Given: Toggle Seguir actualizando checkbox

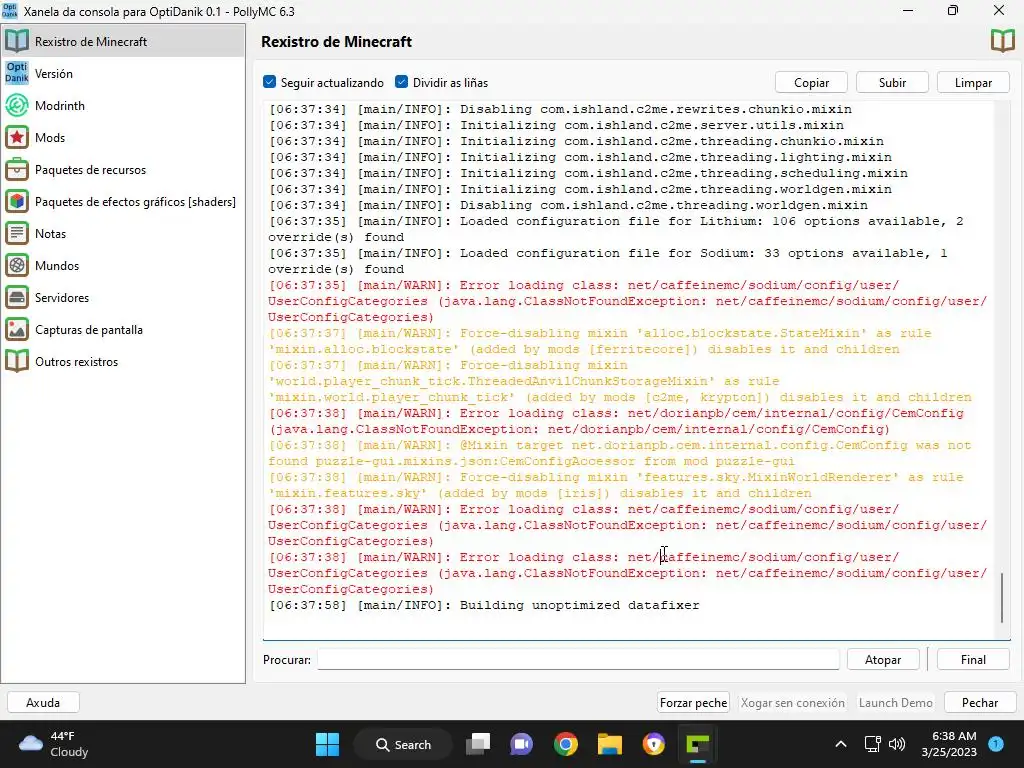Looking at the screenshot, I should point(269,82).
